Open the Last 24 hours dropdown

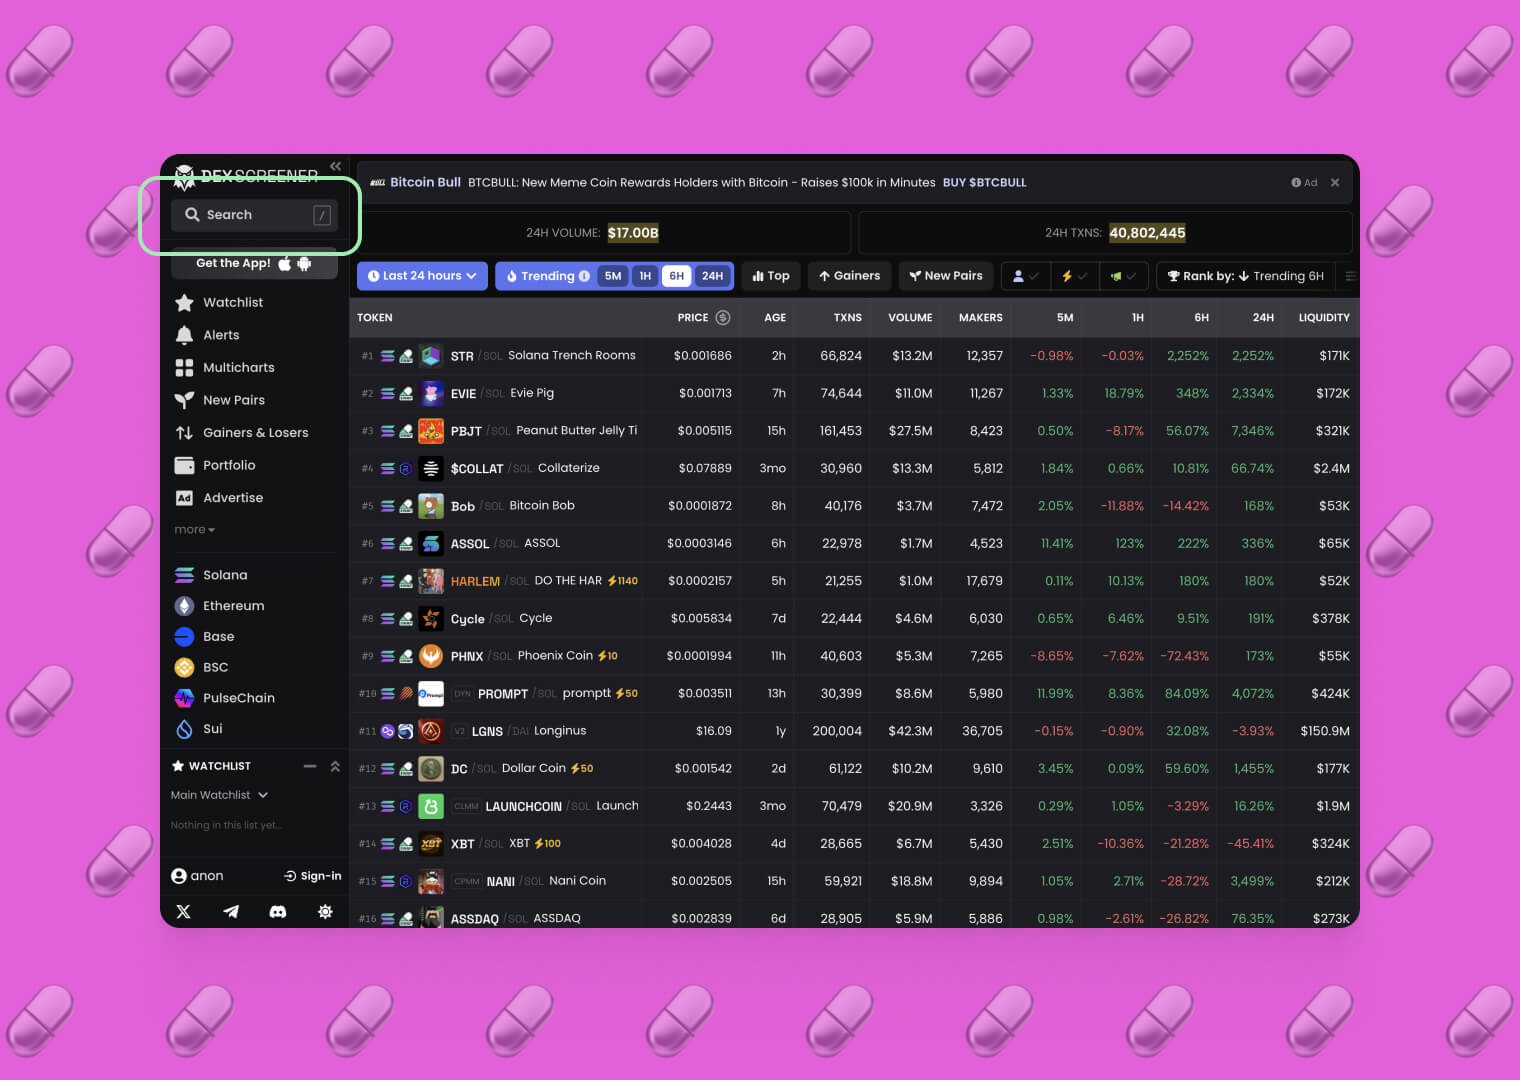point(422,276)
